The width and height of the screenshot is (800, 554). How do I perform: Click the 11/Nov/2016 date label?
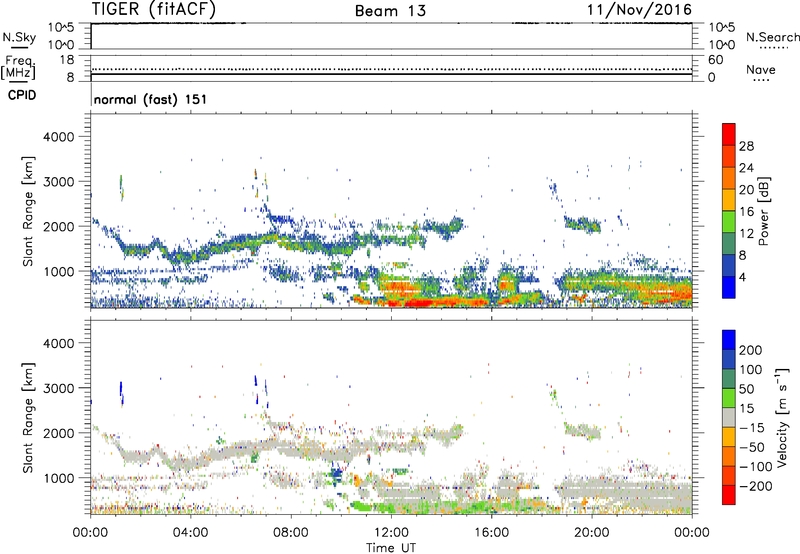[x=639, y=9]
